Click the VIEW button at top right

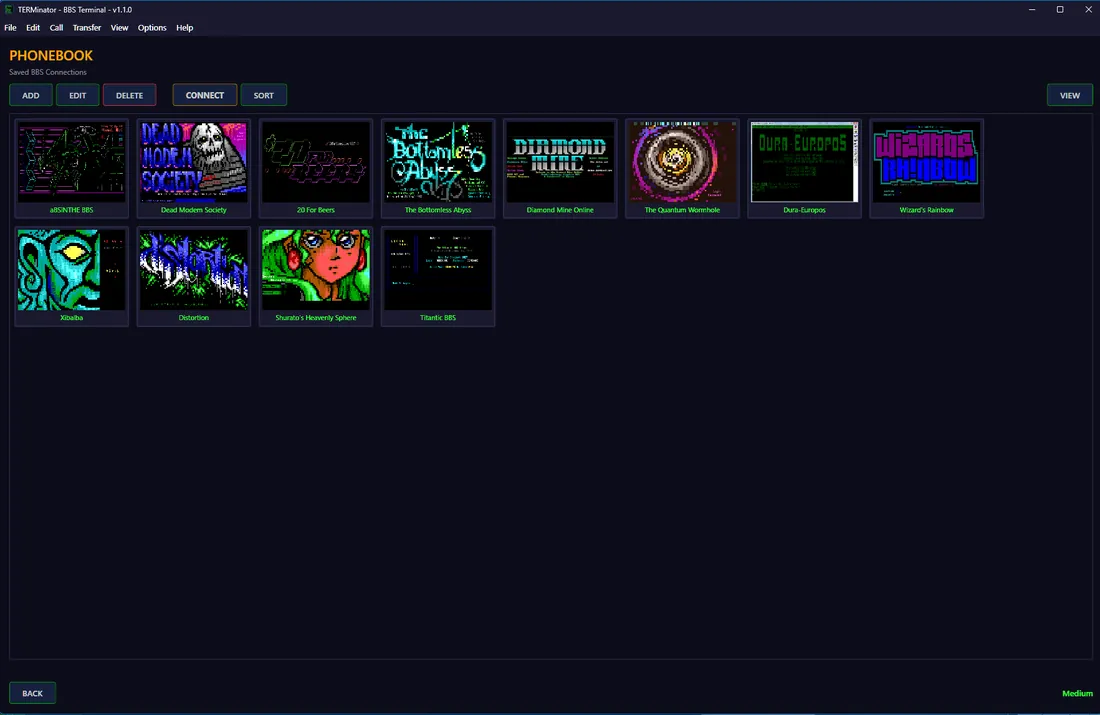(1070, 95)
